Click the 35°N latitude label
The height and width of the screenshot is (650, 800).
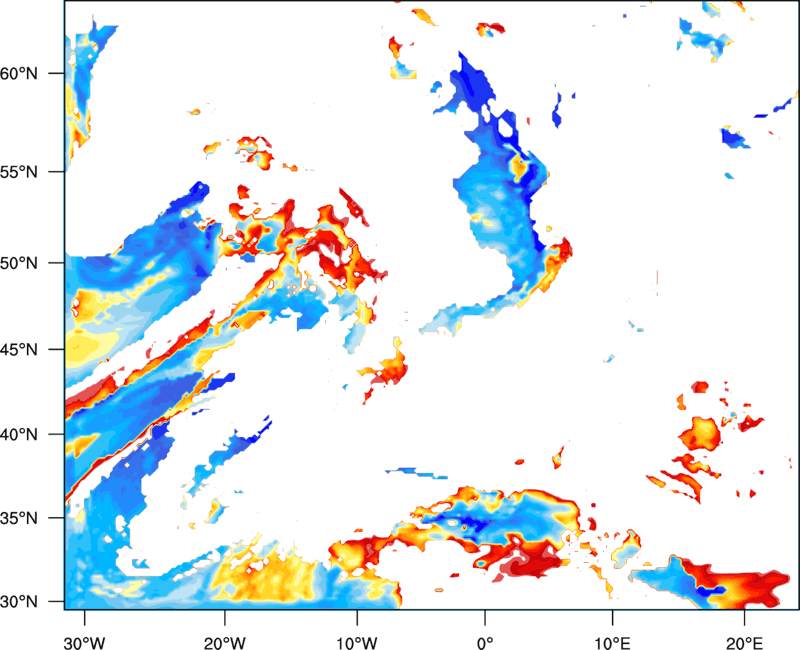point(19,518)
